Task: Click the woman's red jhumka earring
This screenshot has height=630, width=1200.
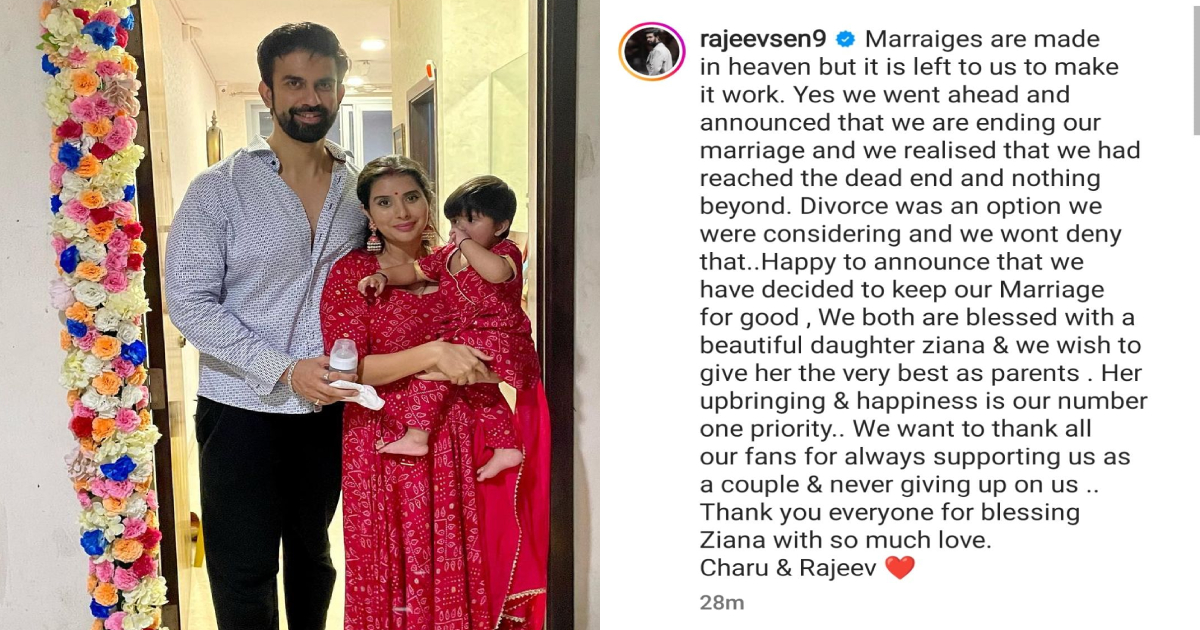Action: 374,240
